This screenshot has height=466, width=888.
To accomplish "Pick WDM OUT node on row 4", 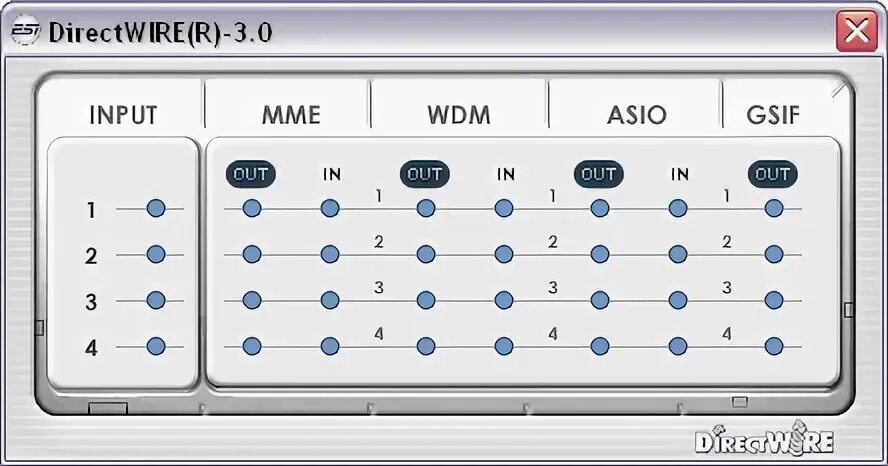I will 426,345.
